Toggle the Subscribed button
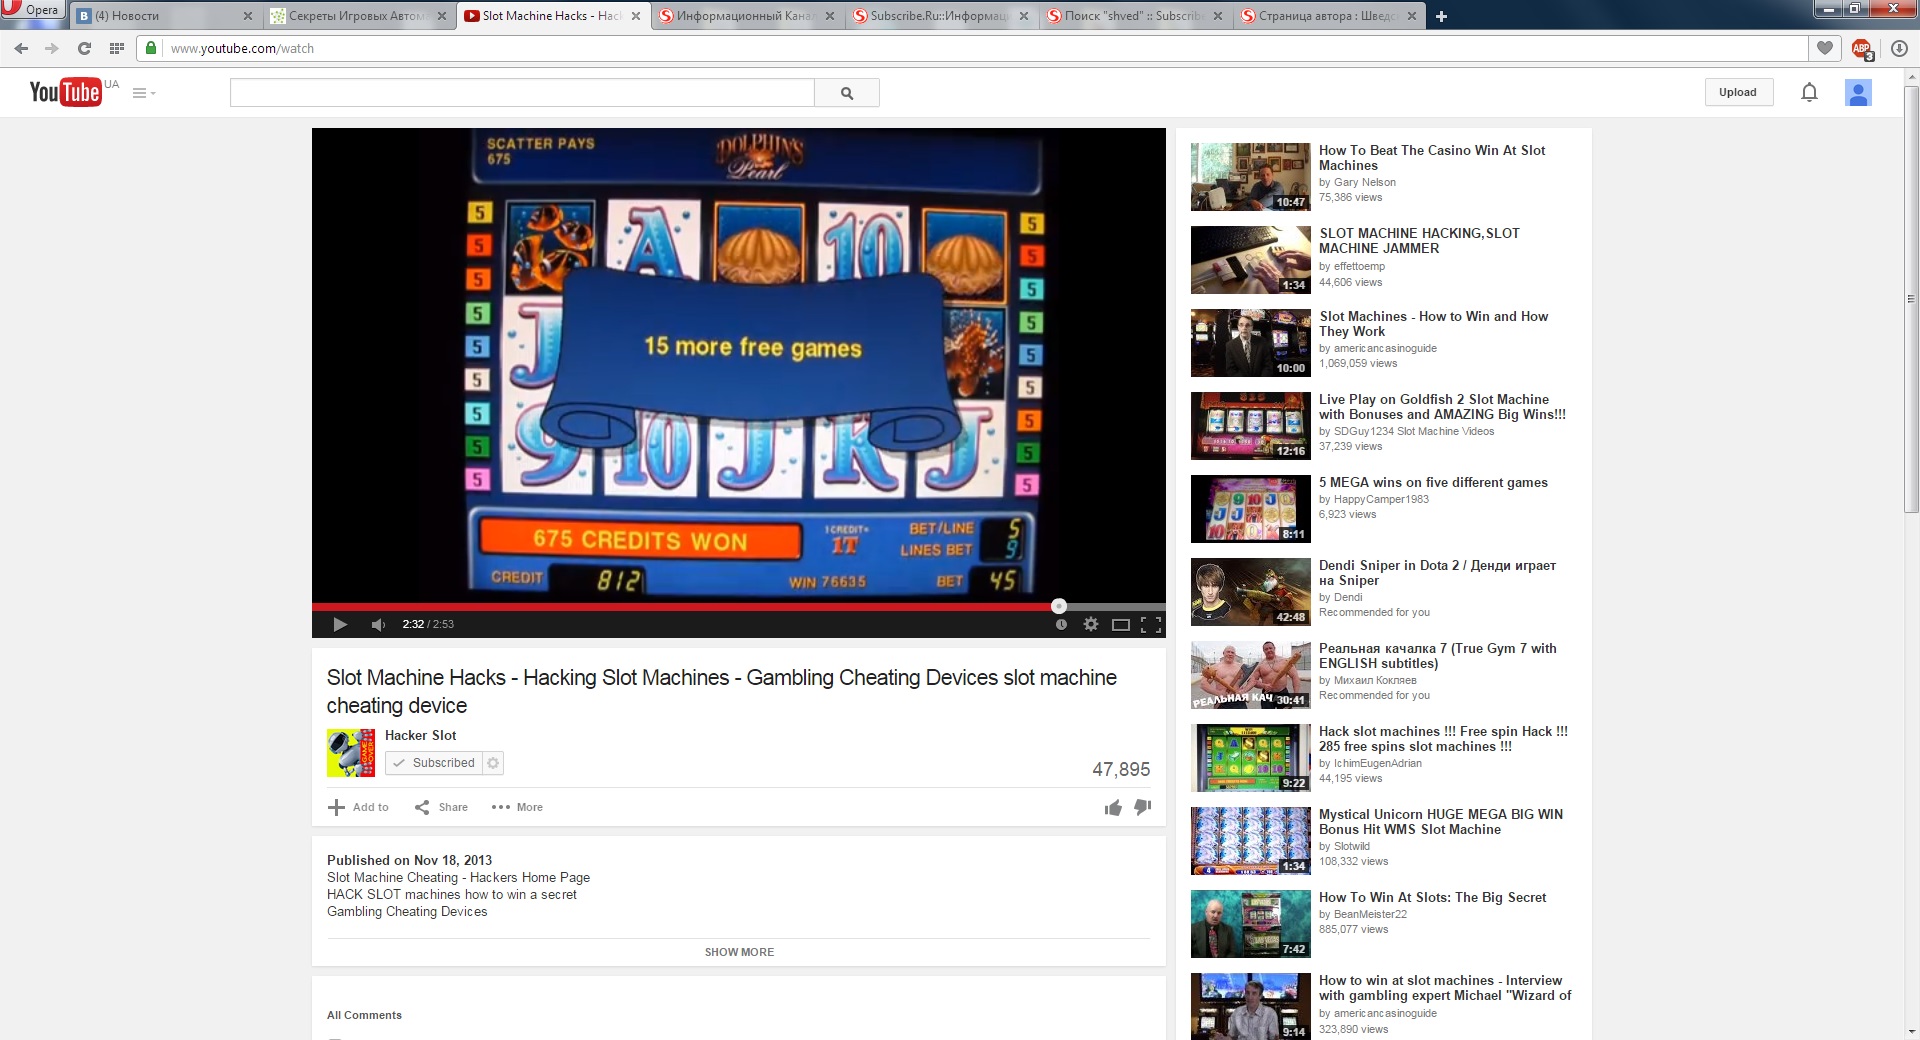 pos(433,763)
